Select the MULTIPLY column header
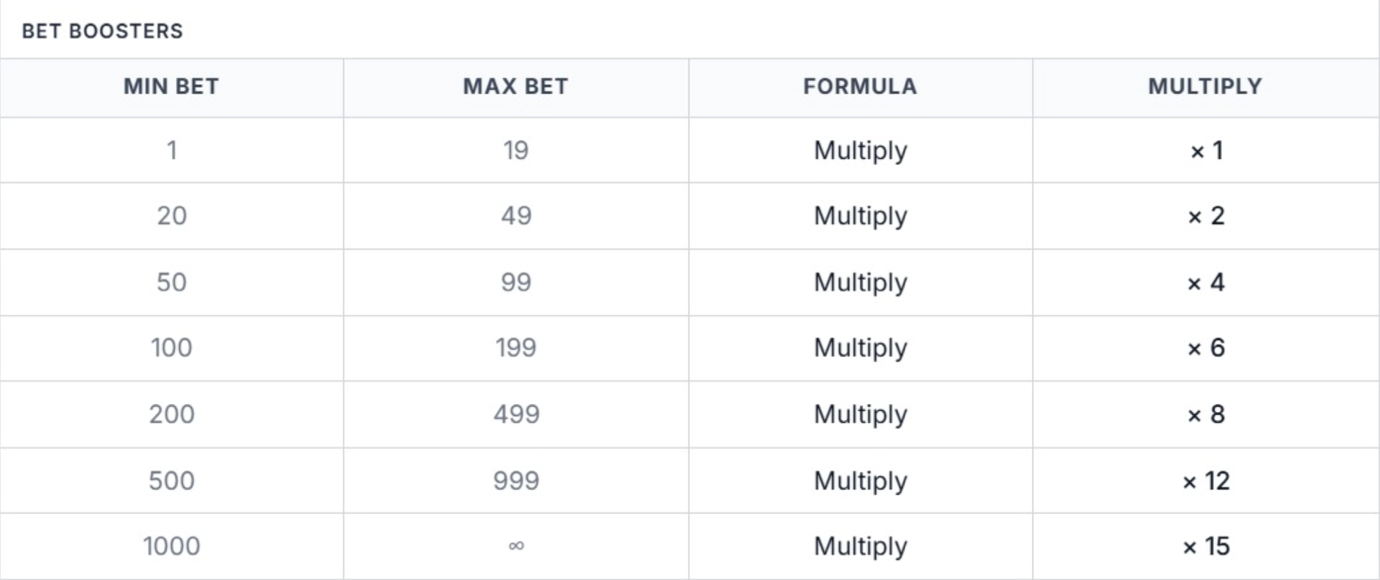The image size is (1380, 580). 1205,87
